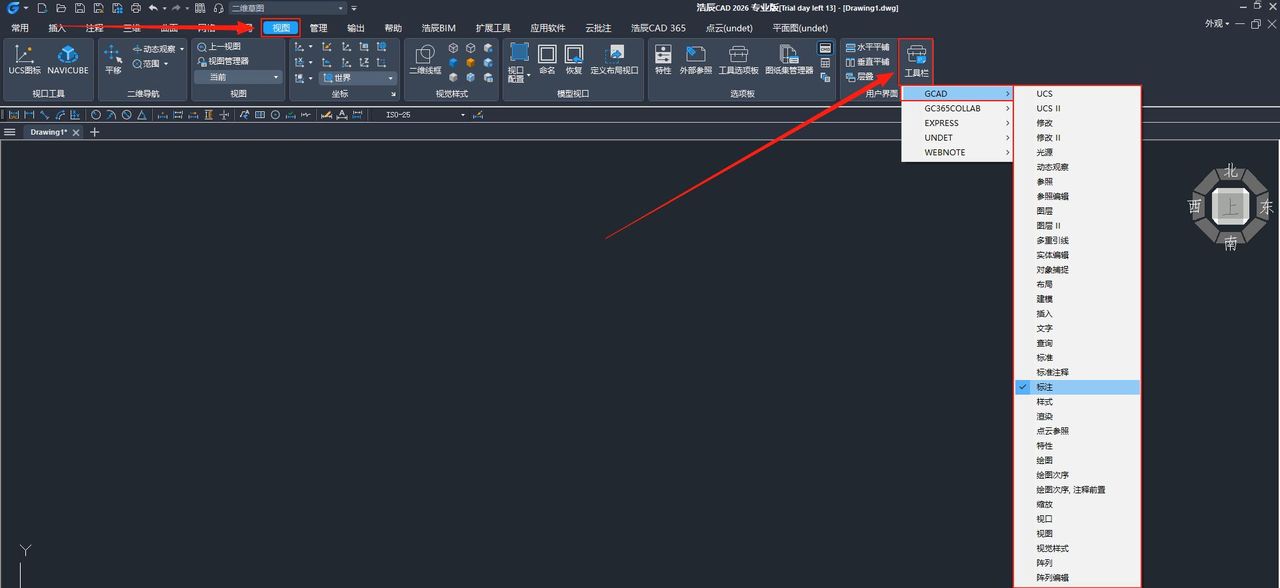Close the Drawing1* tab with its X
Screen dimensions: 1280x588
pyautogui.click(x=76, y=132)
